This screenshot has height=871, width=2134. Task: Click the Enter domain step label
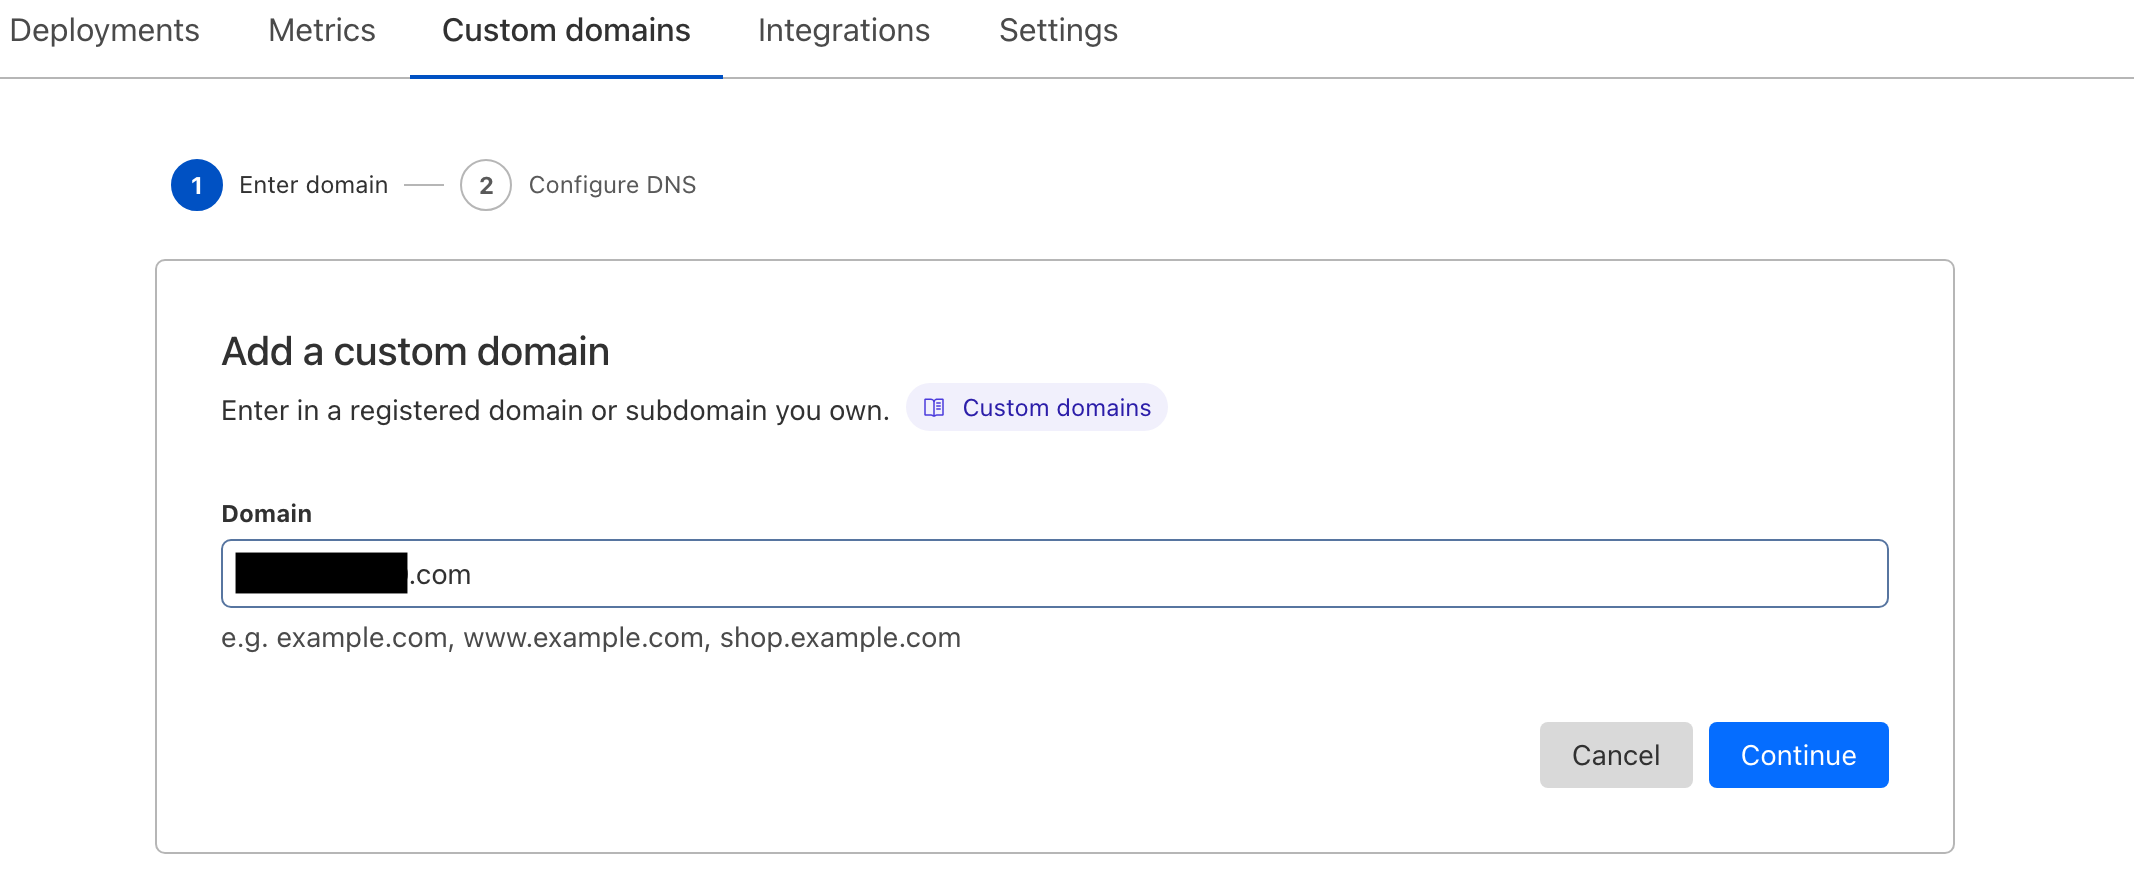(x=313, y=185)
